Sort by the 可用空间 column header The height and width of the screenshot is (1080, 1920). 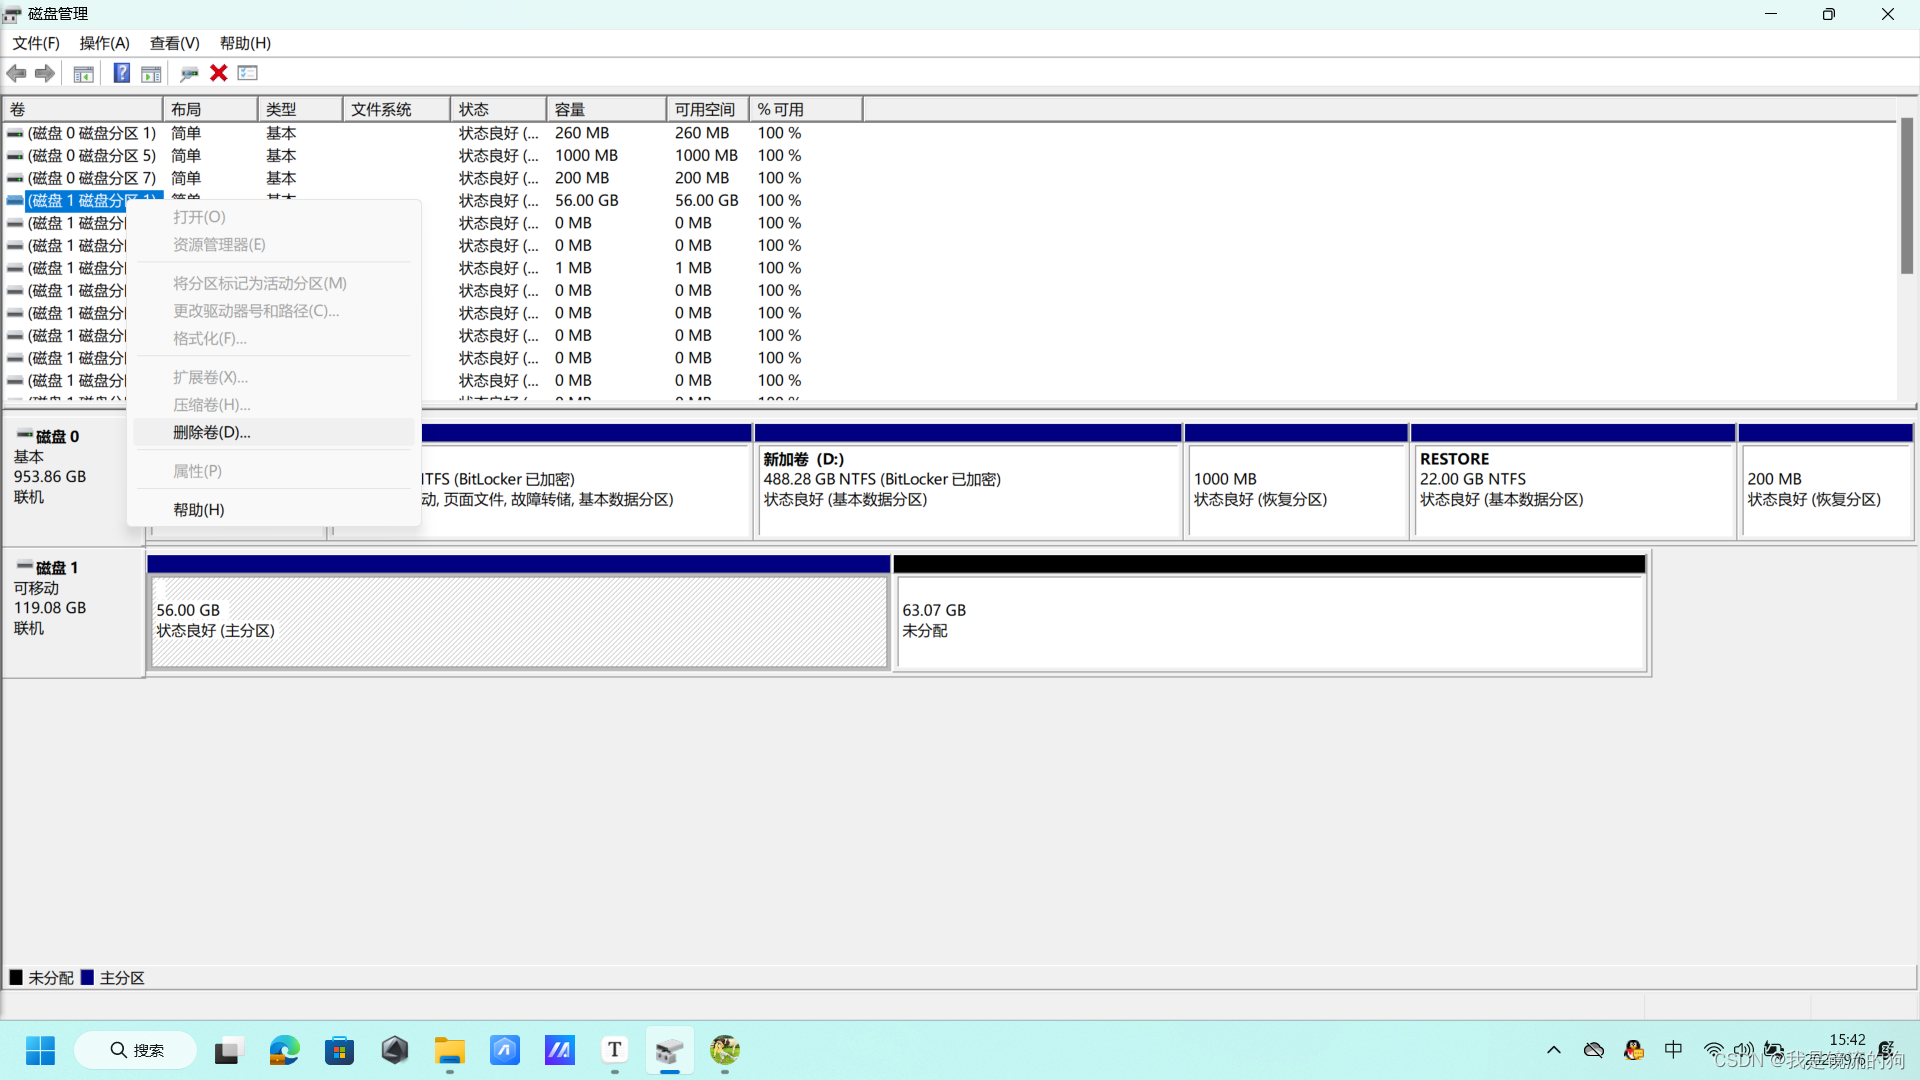(x=707, y=109)
